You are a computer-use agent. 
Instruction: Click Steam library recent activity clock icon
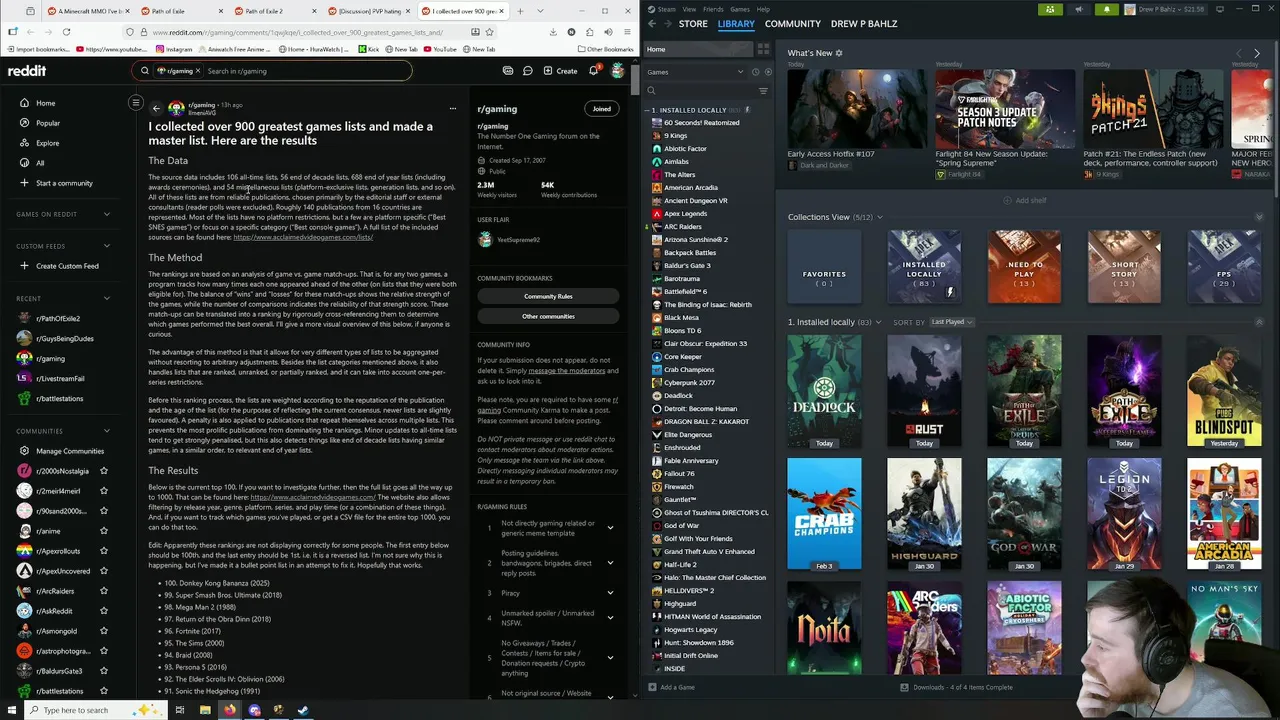click(x=755, y=72)
